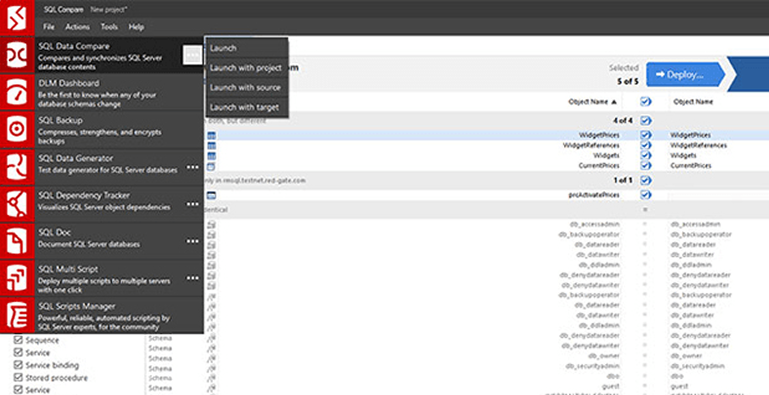Image resolution: width=769 pixels, height=395 pixels.
Task: Open the SQL Doc icon
Action: [x=17, y=241]
